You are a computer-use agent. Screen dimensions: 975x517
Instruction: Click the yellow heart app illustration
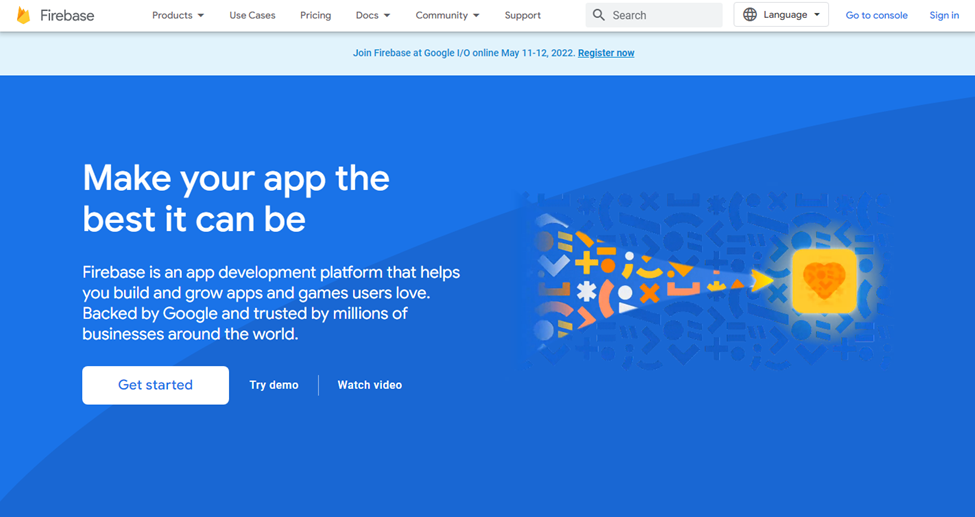tap(824, 281)
